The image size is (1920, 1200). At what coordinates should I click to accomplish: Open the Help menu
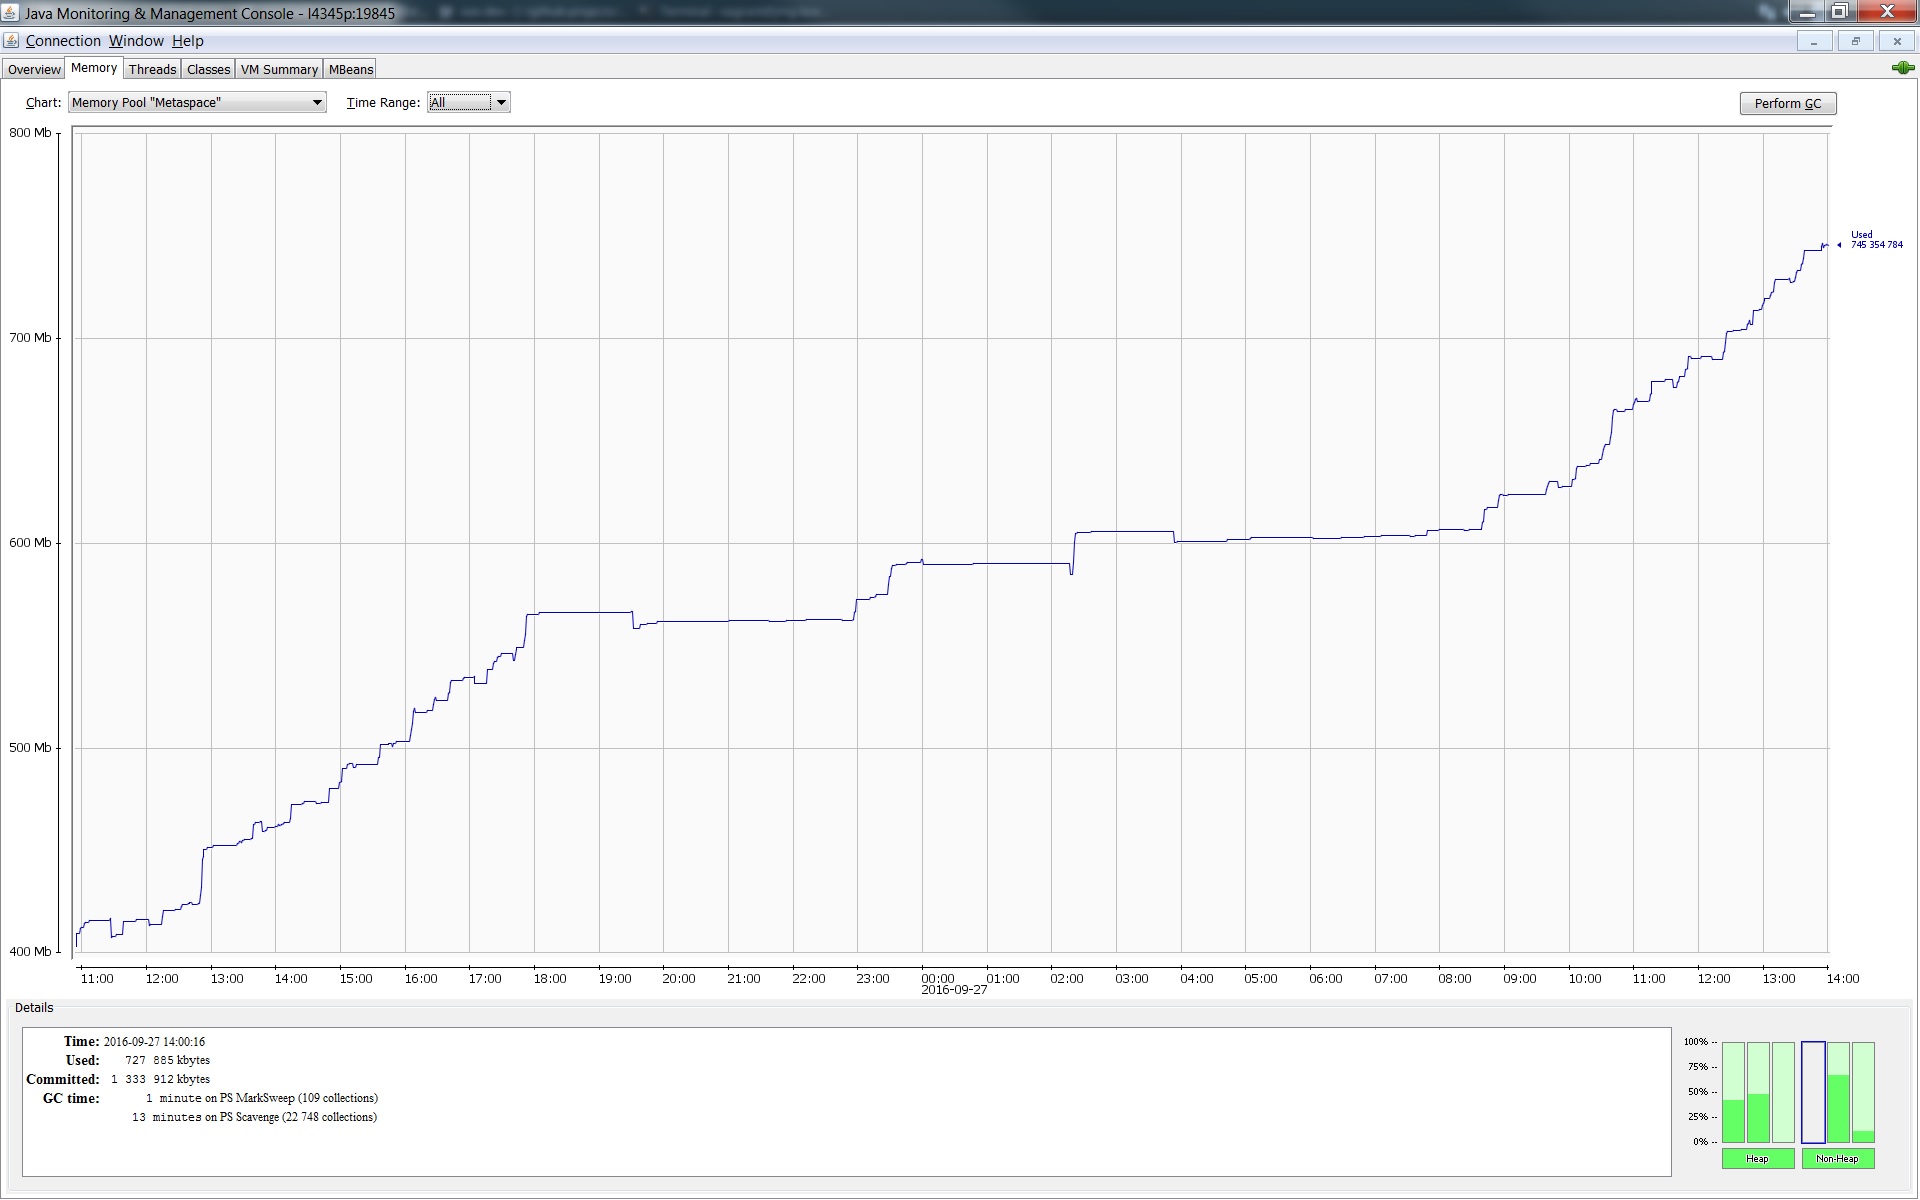pyautogui.click(x=187, y=41)
